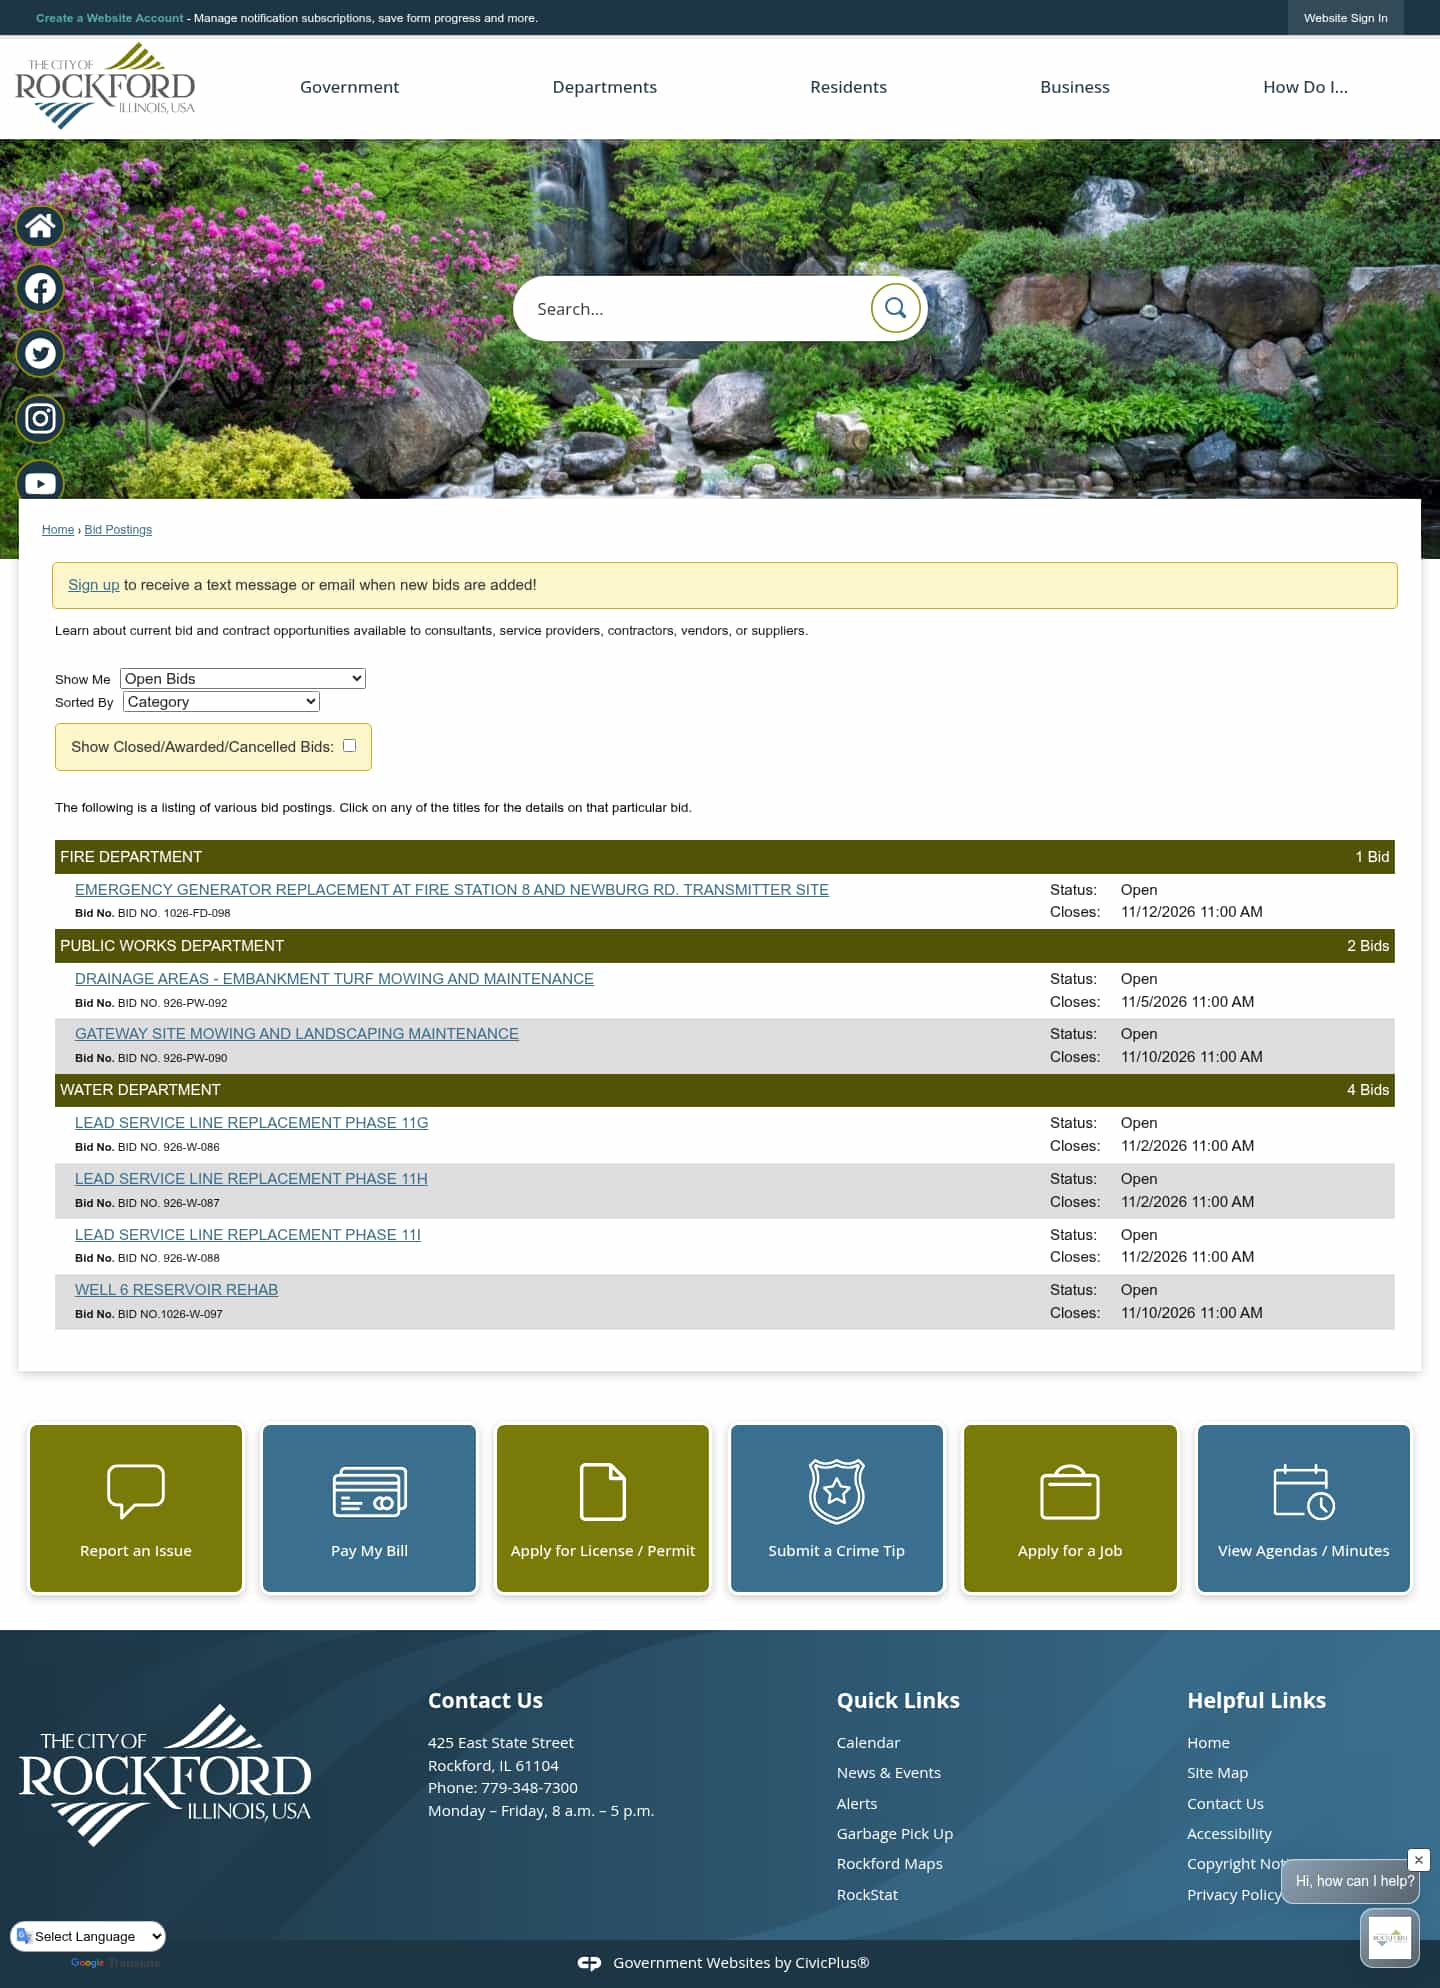Click Create a Website Account link
Image resolution: width=1440 pixels, height=1988 pixels.
(110, 18)
